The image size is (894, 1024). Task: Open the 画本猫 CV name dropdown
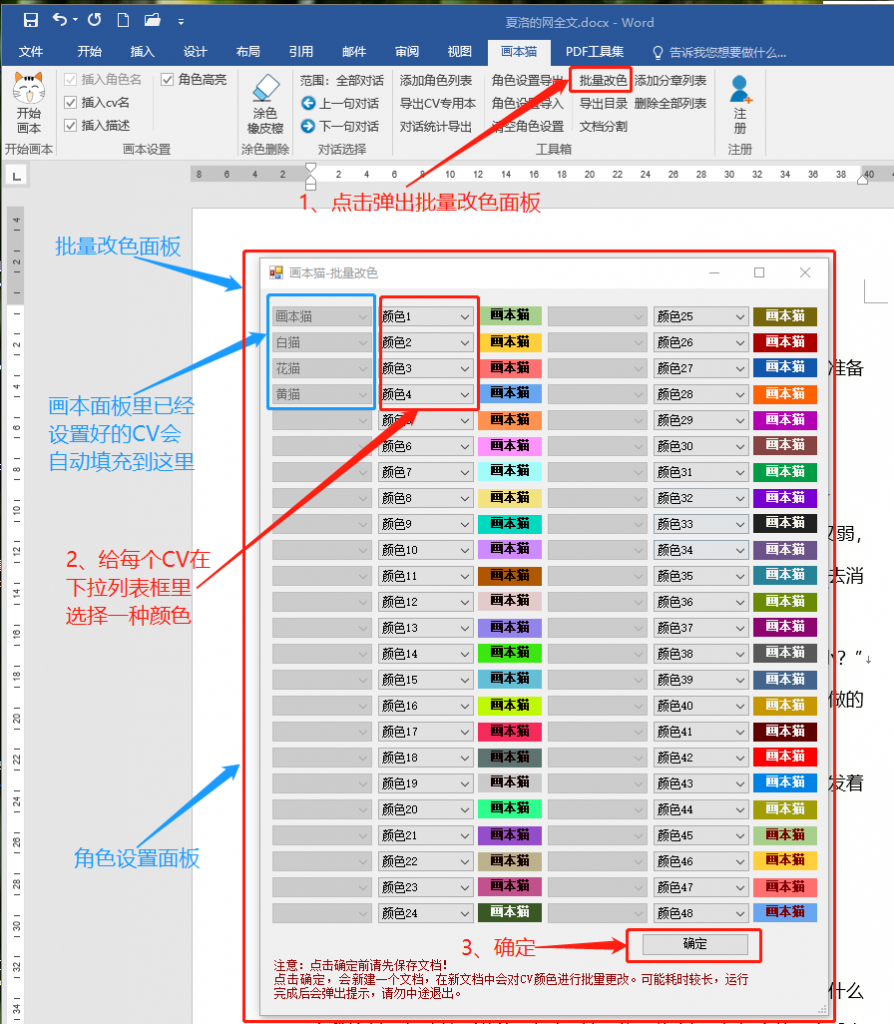point(322,316)
